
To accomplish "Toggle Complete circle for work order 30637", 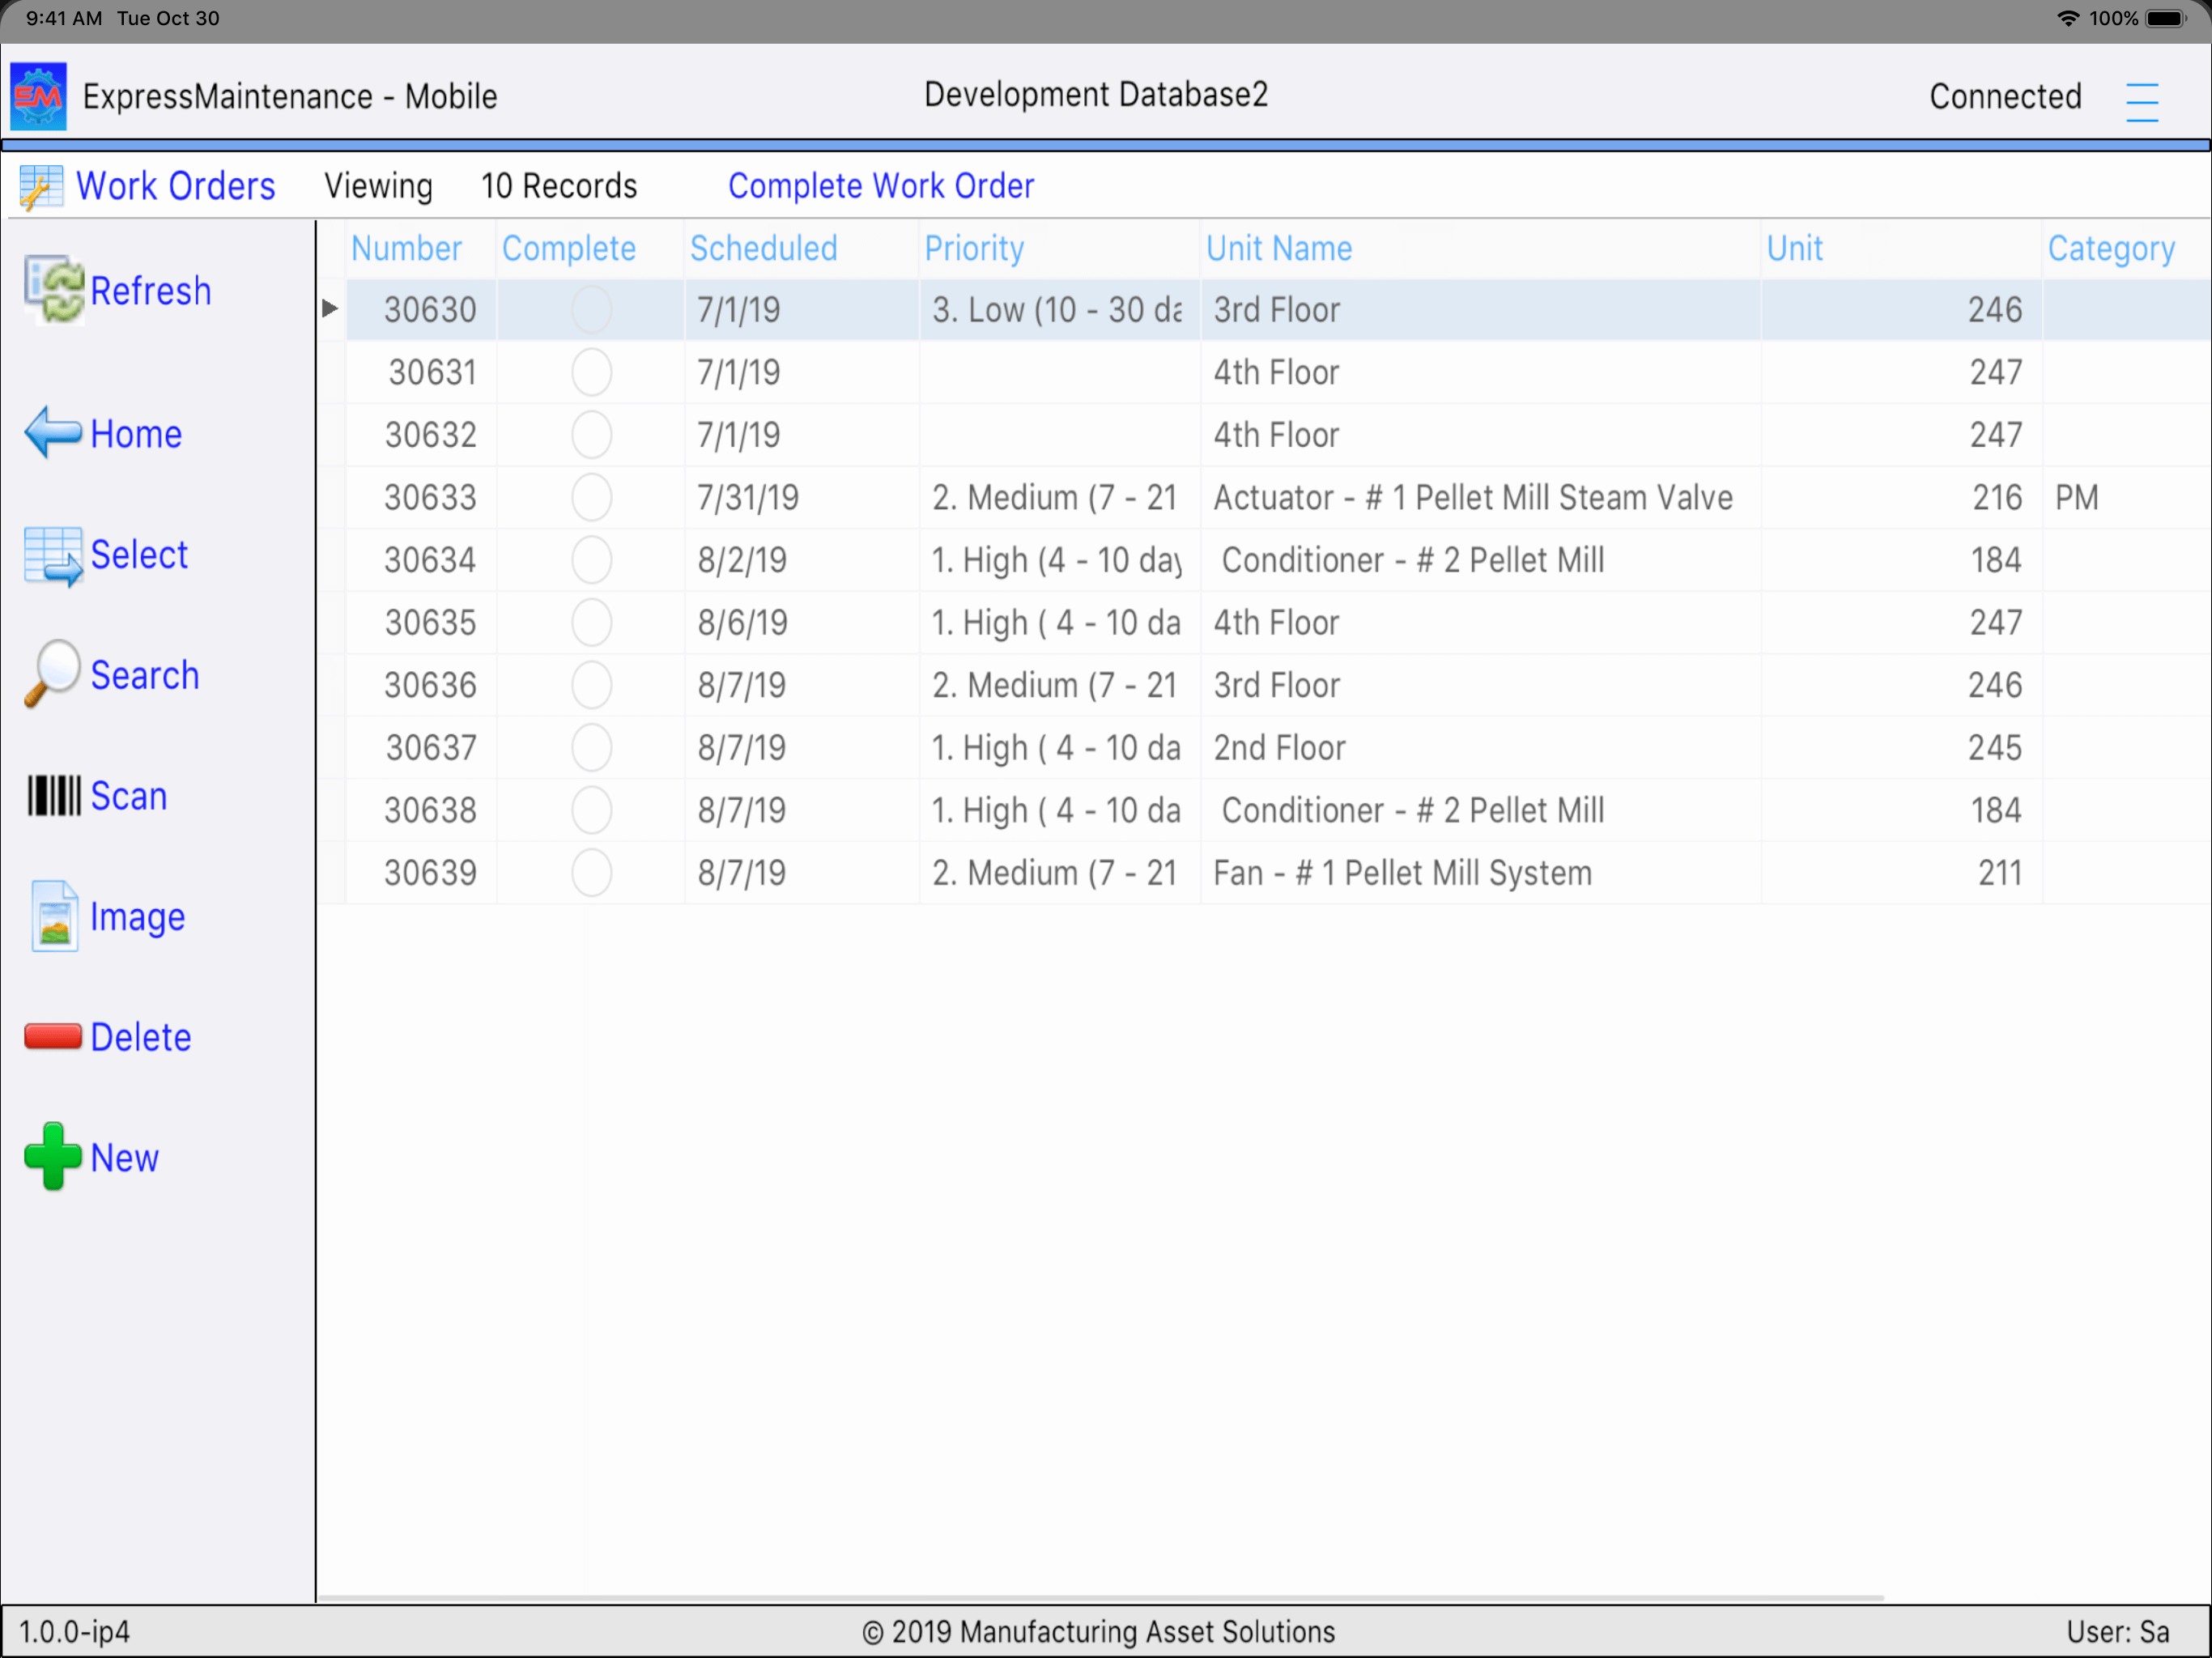I will (591, 747).
